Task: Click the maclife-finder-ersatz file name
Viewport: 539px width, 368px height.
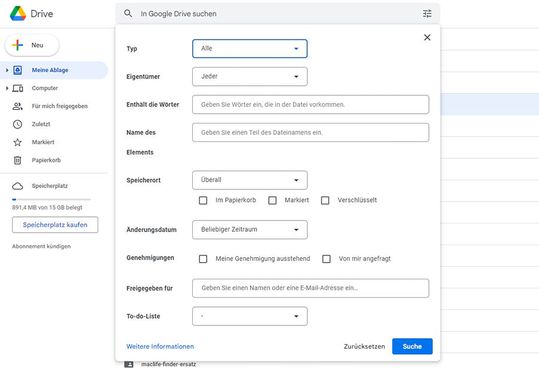Action: [x=168, y=364]
